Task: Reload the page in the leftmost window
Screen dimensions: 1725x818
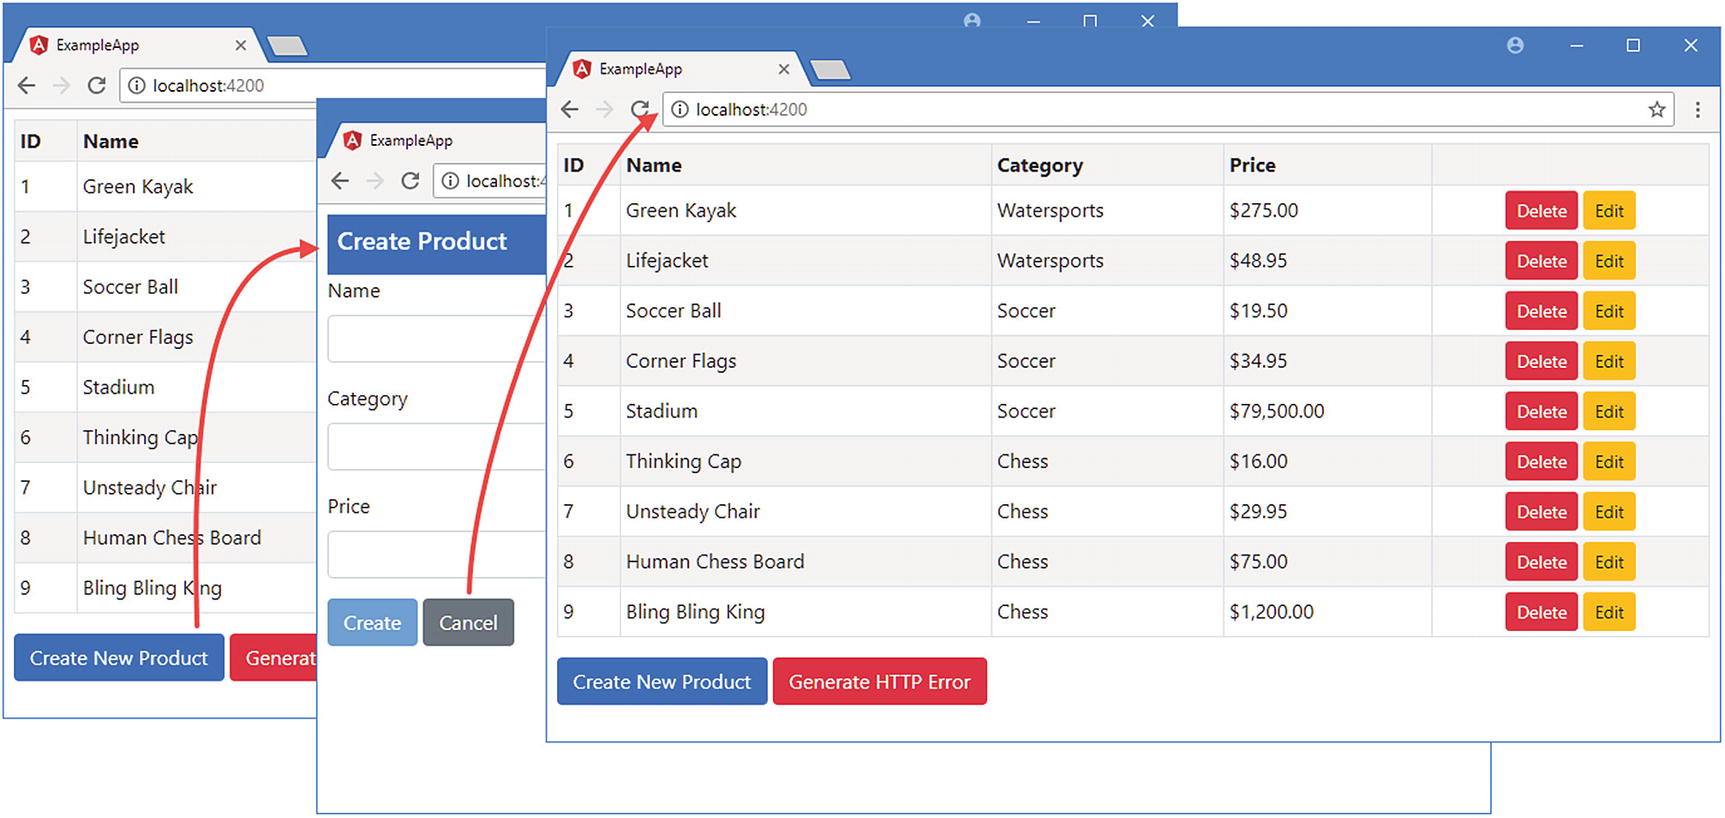Action: (x=97, y=86)
